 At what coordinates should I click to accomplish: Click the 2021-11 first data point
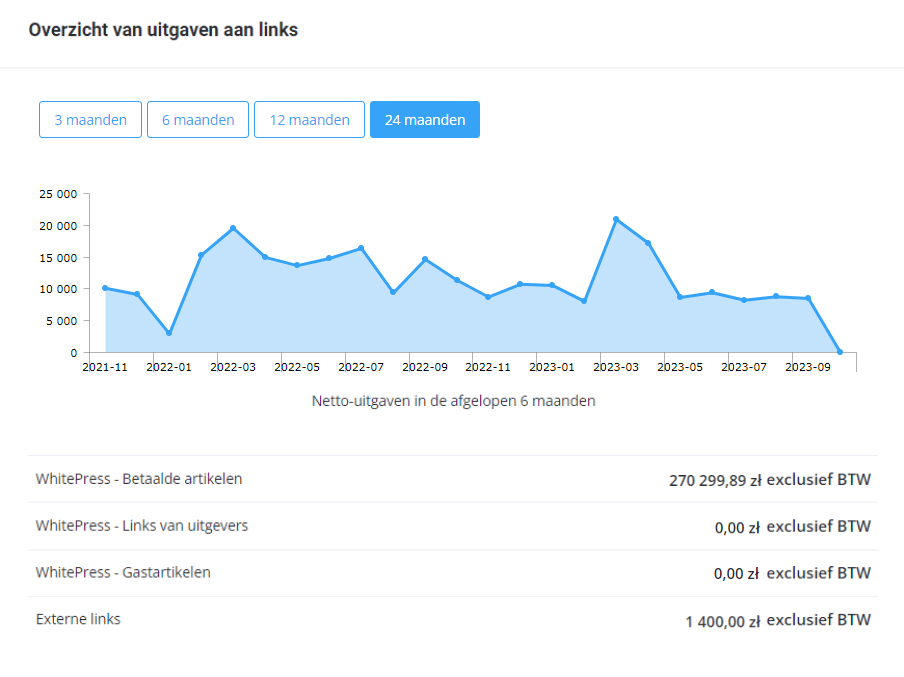105,288
